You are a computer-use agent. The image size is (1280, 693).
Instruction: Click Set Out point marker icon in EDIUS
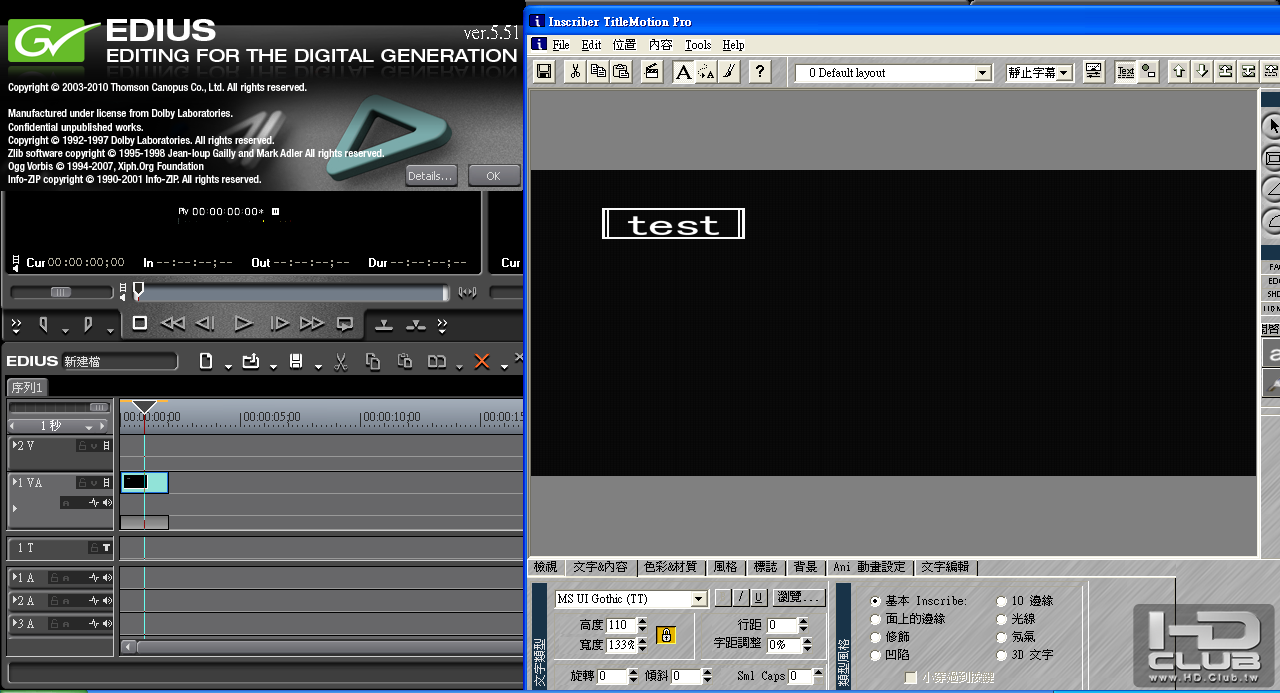pos(88,324)
